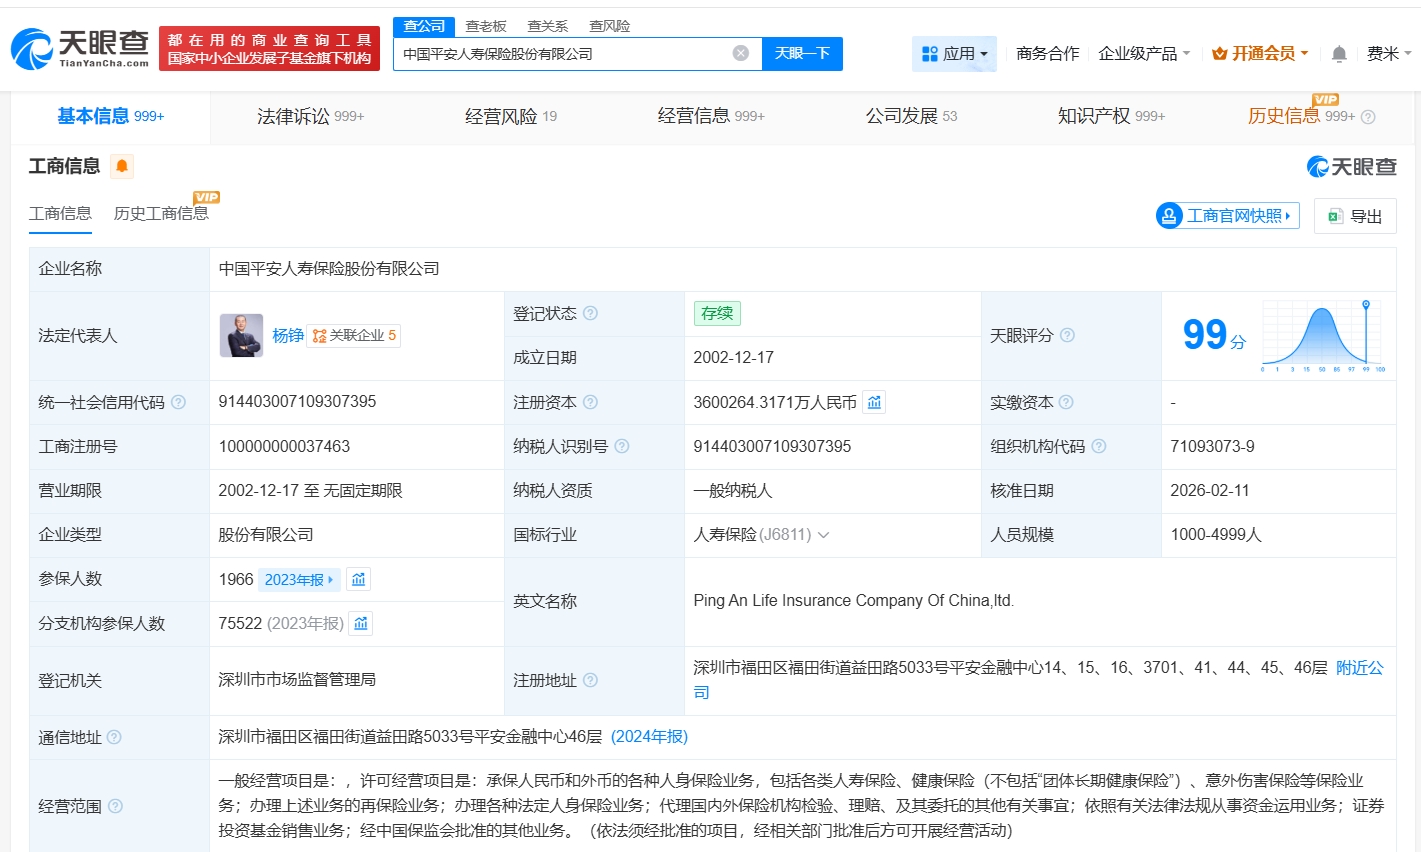Switch to the 法律诉讼 tab
Viewport: 1421px width, 852px height.
310,117
